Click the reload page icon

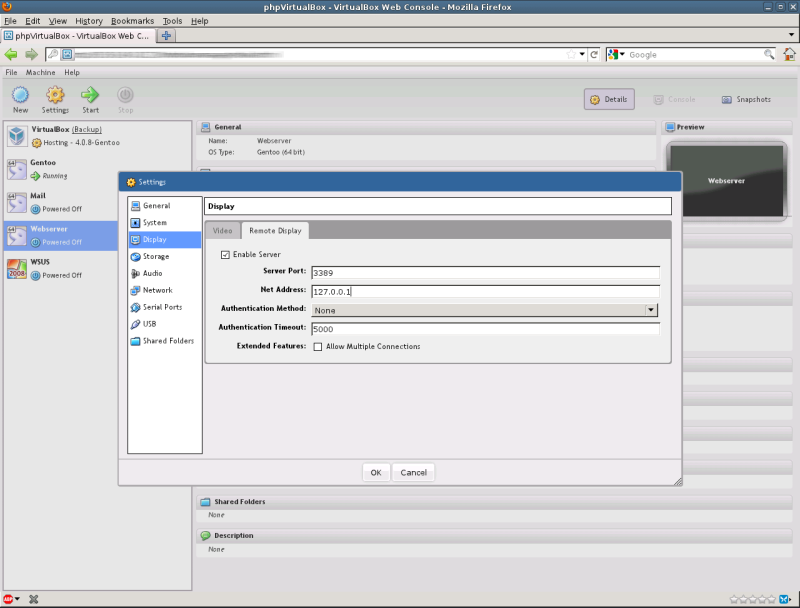[594, 55]
